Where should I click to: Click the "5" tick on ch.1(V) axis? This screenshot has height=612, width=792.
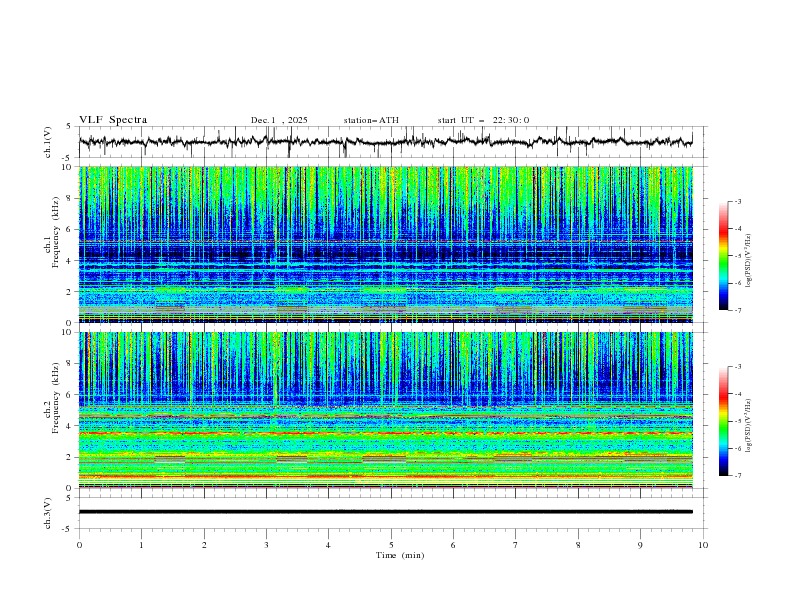tap(68, 127)
